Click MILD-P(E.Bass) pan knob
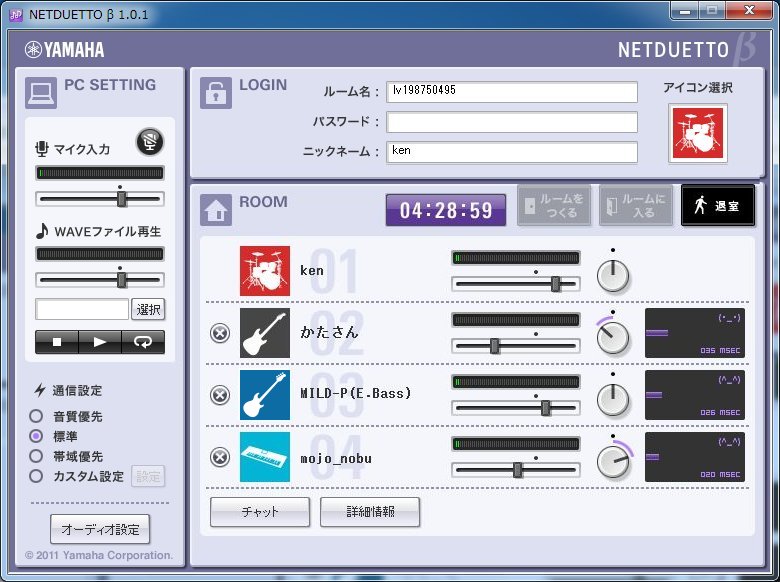Image resolution: width=780 pixels, height=582 pixels. (613, 400)
